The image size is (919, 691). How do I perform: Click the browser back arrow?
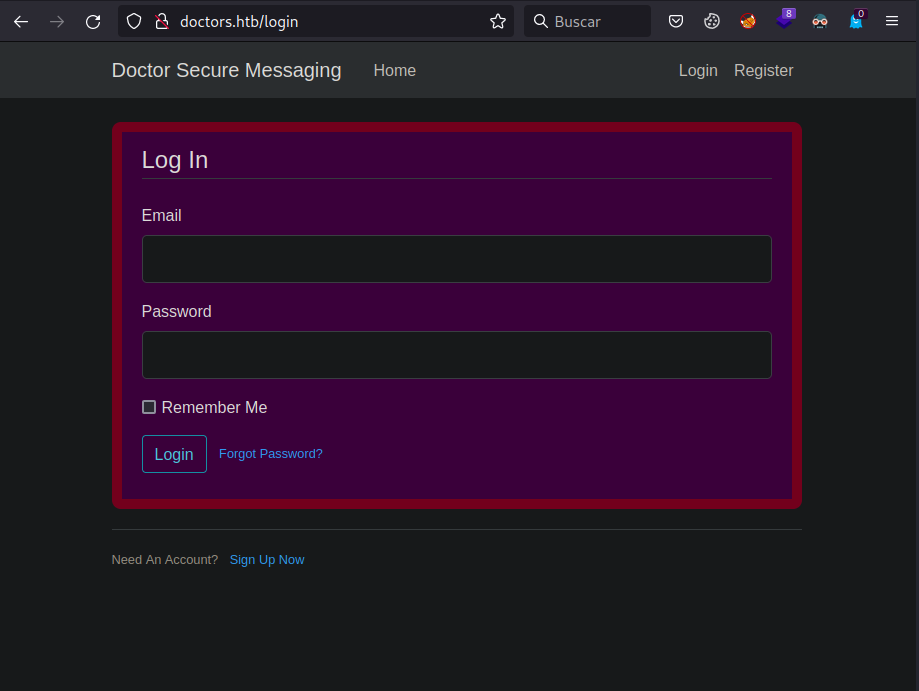pyautogui.click(x=21, y=21)
